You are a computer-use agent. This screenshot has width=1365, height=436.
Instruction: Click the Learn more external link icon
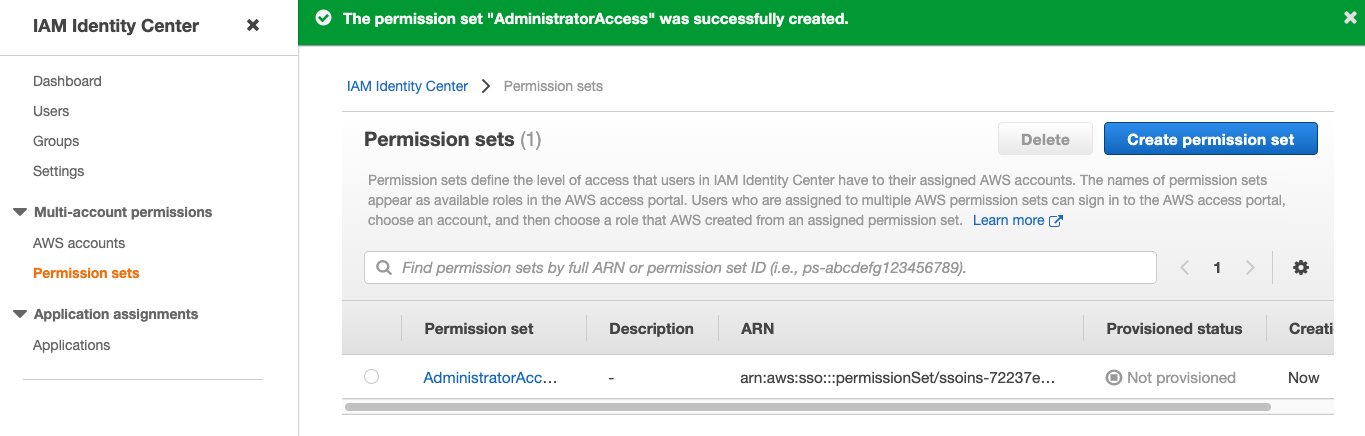(1055, 221)
